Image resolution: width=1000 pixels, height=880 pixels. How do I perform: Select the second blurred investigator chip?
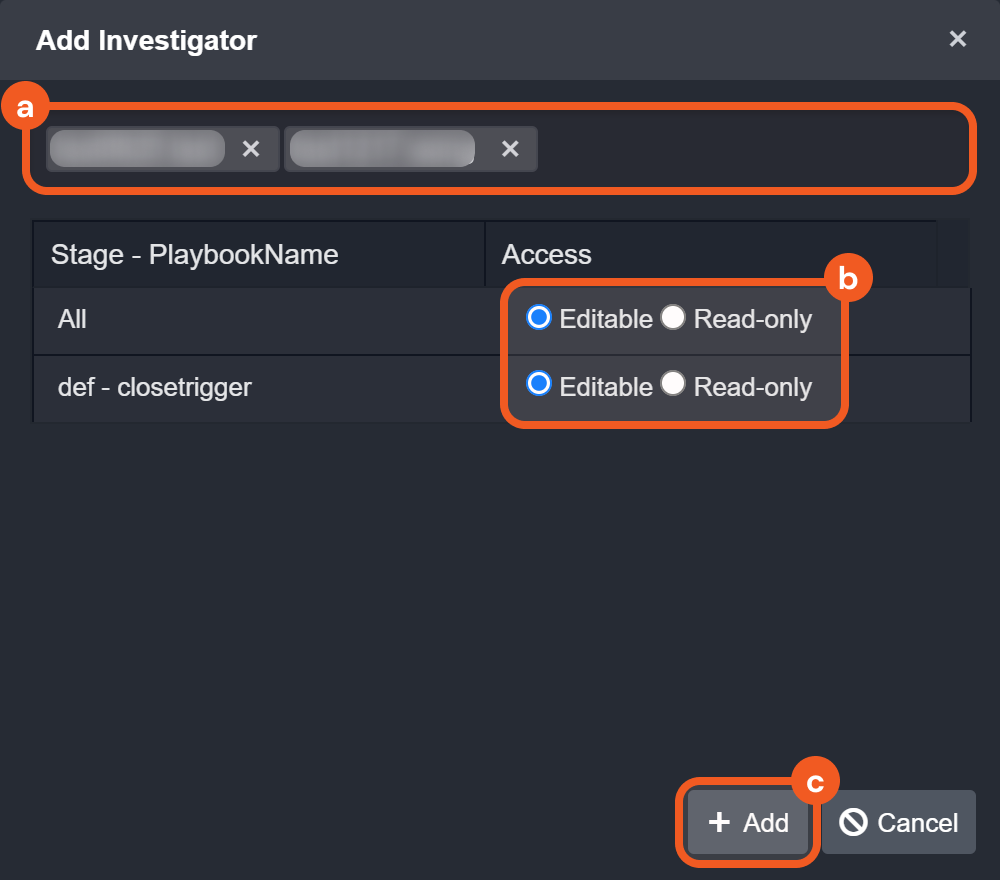coord(382,149)
